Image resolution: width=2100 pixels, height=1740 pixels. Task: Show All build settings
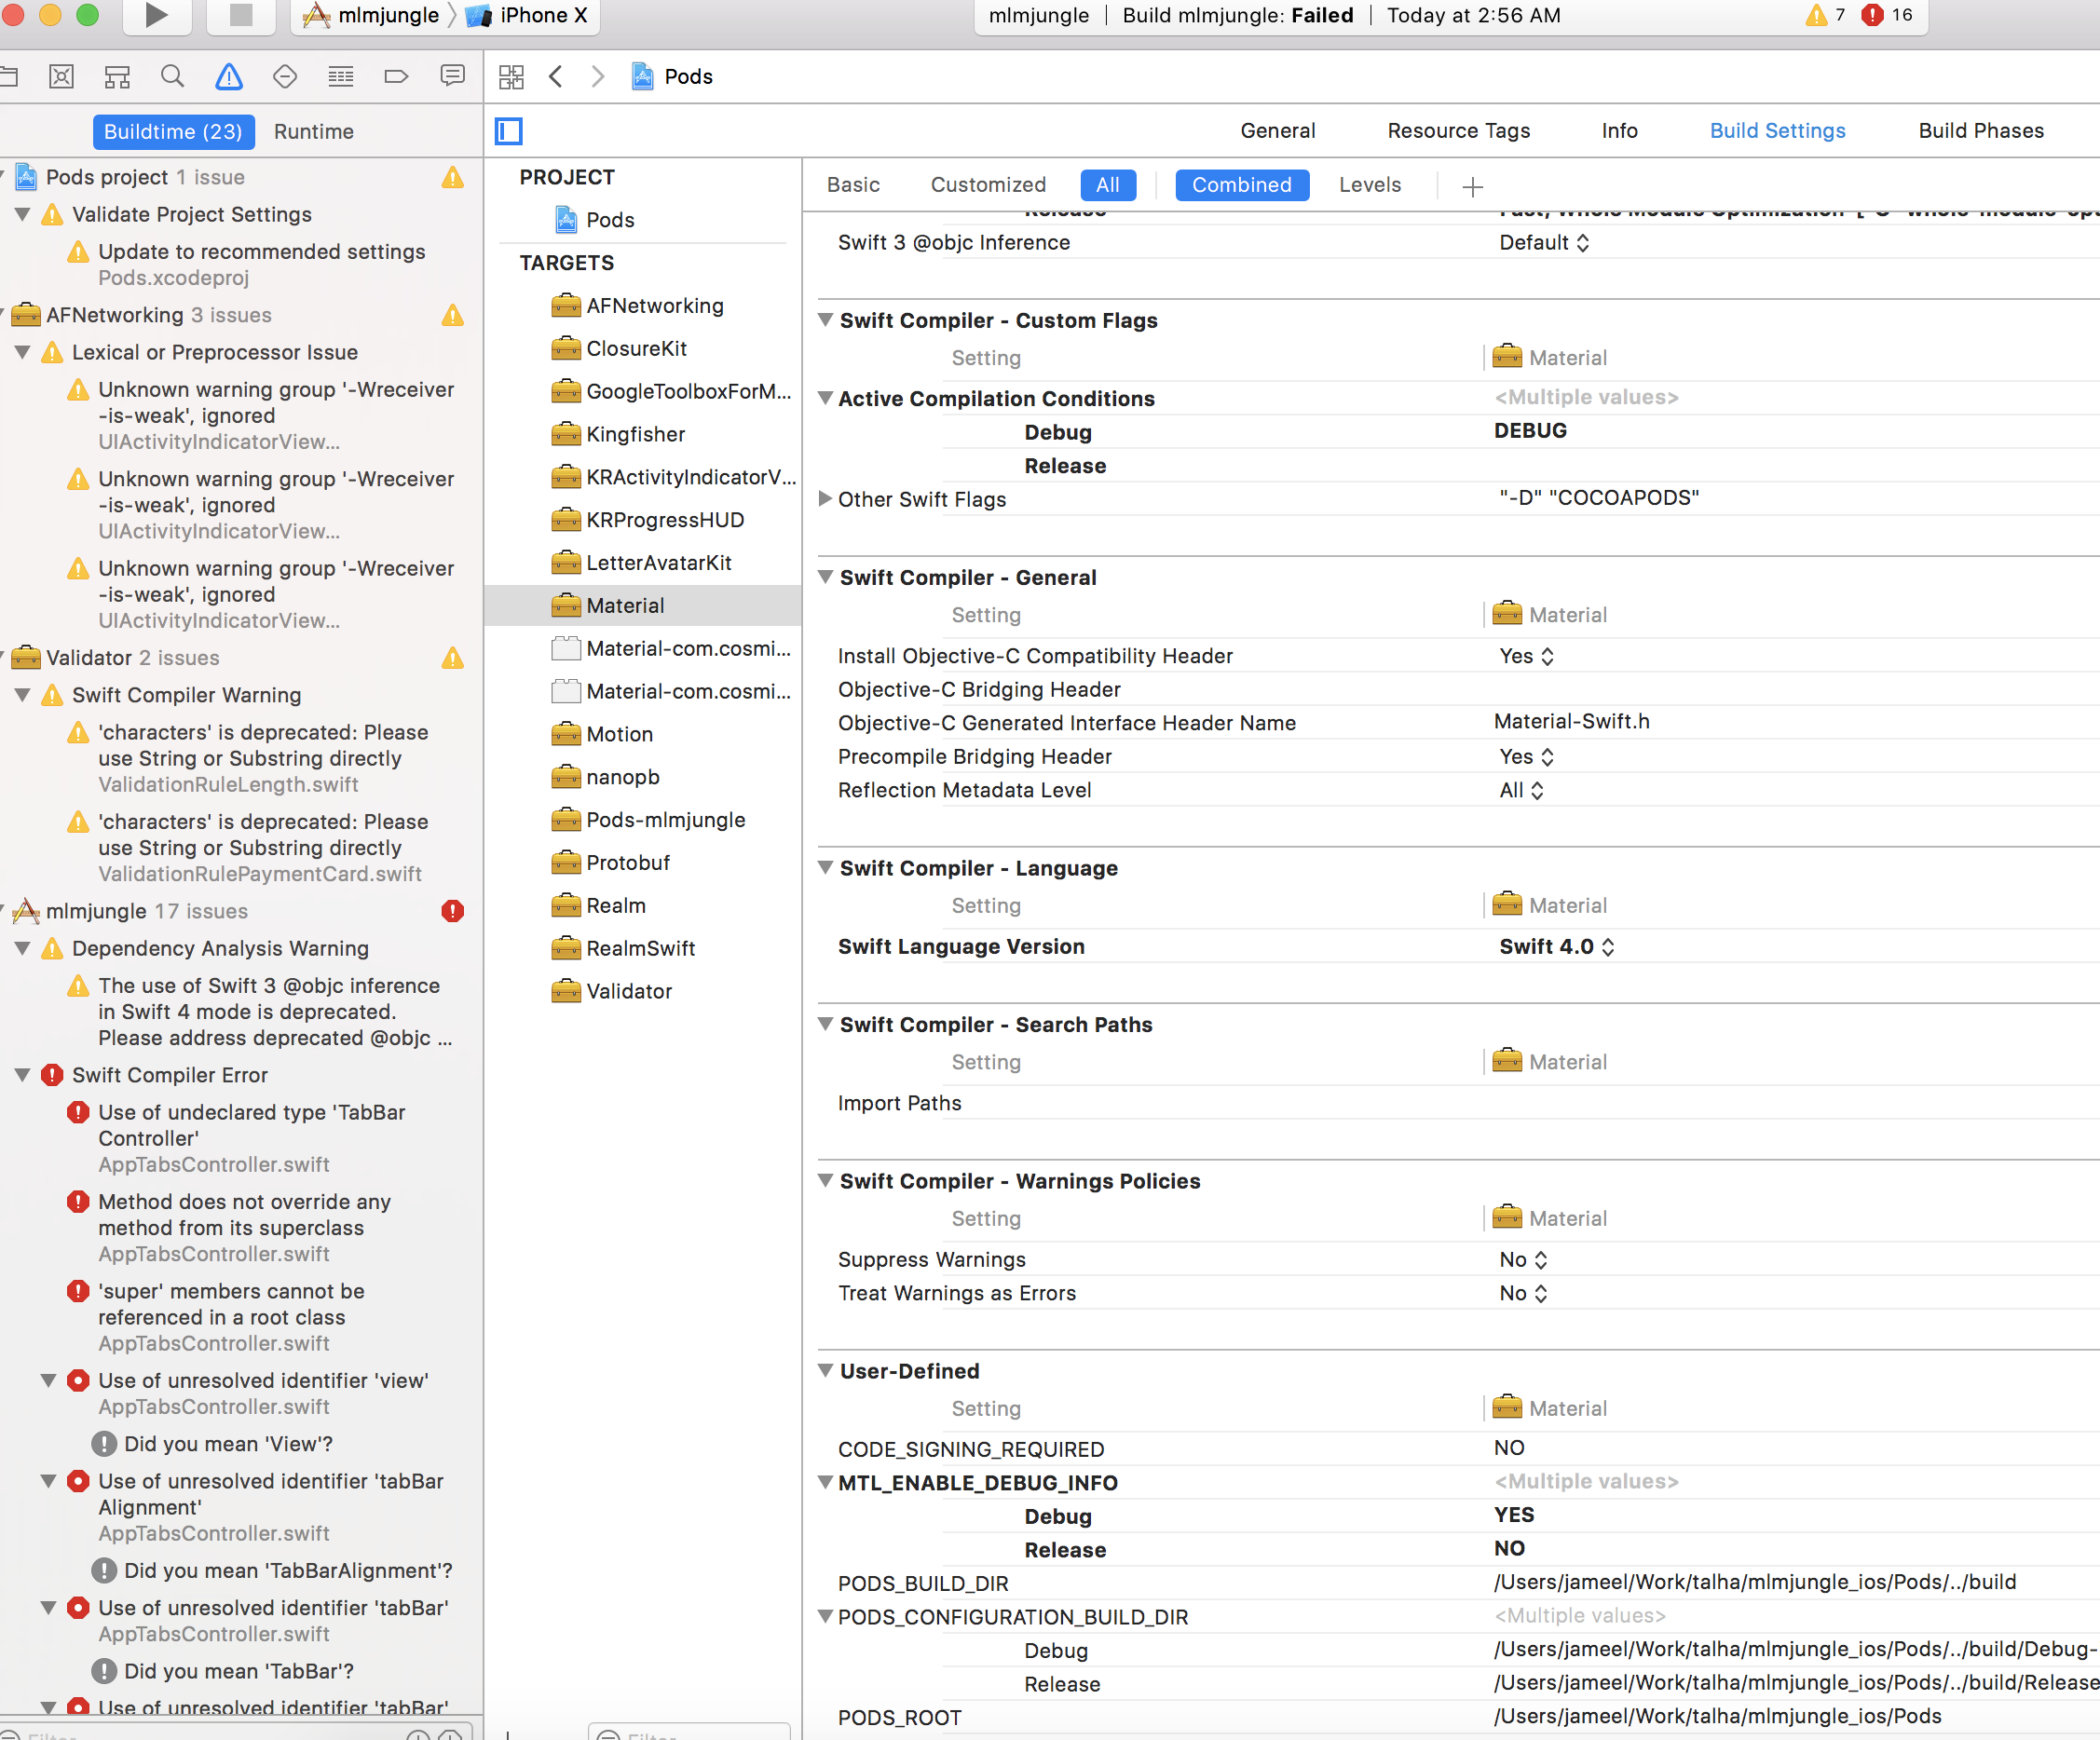[x=1107, y=185]
